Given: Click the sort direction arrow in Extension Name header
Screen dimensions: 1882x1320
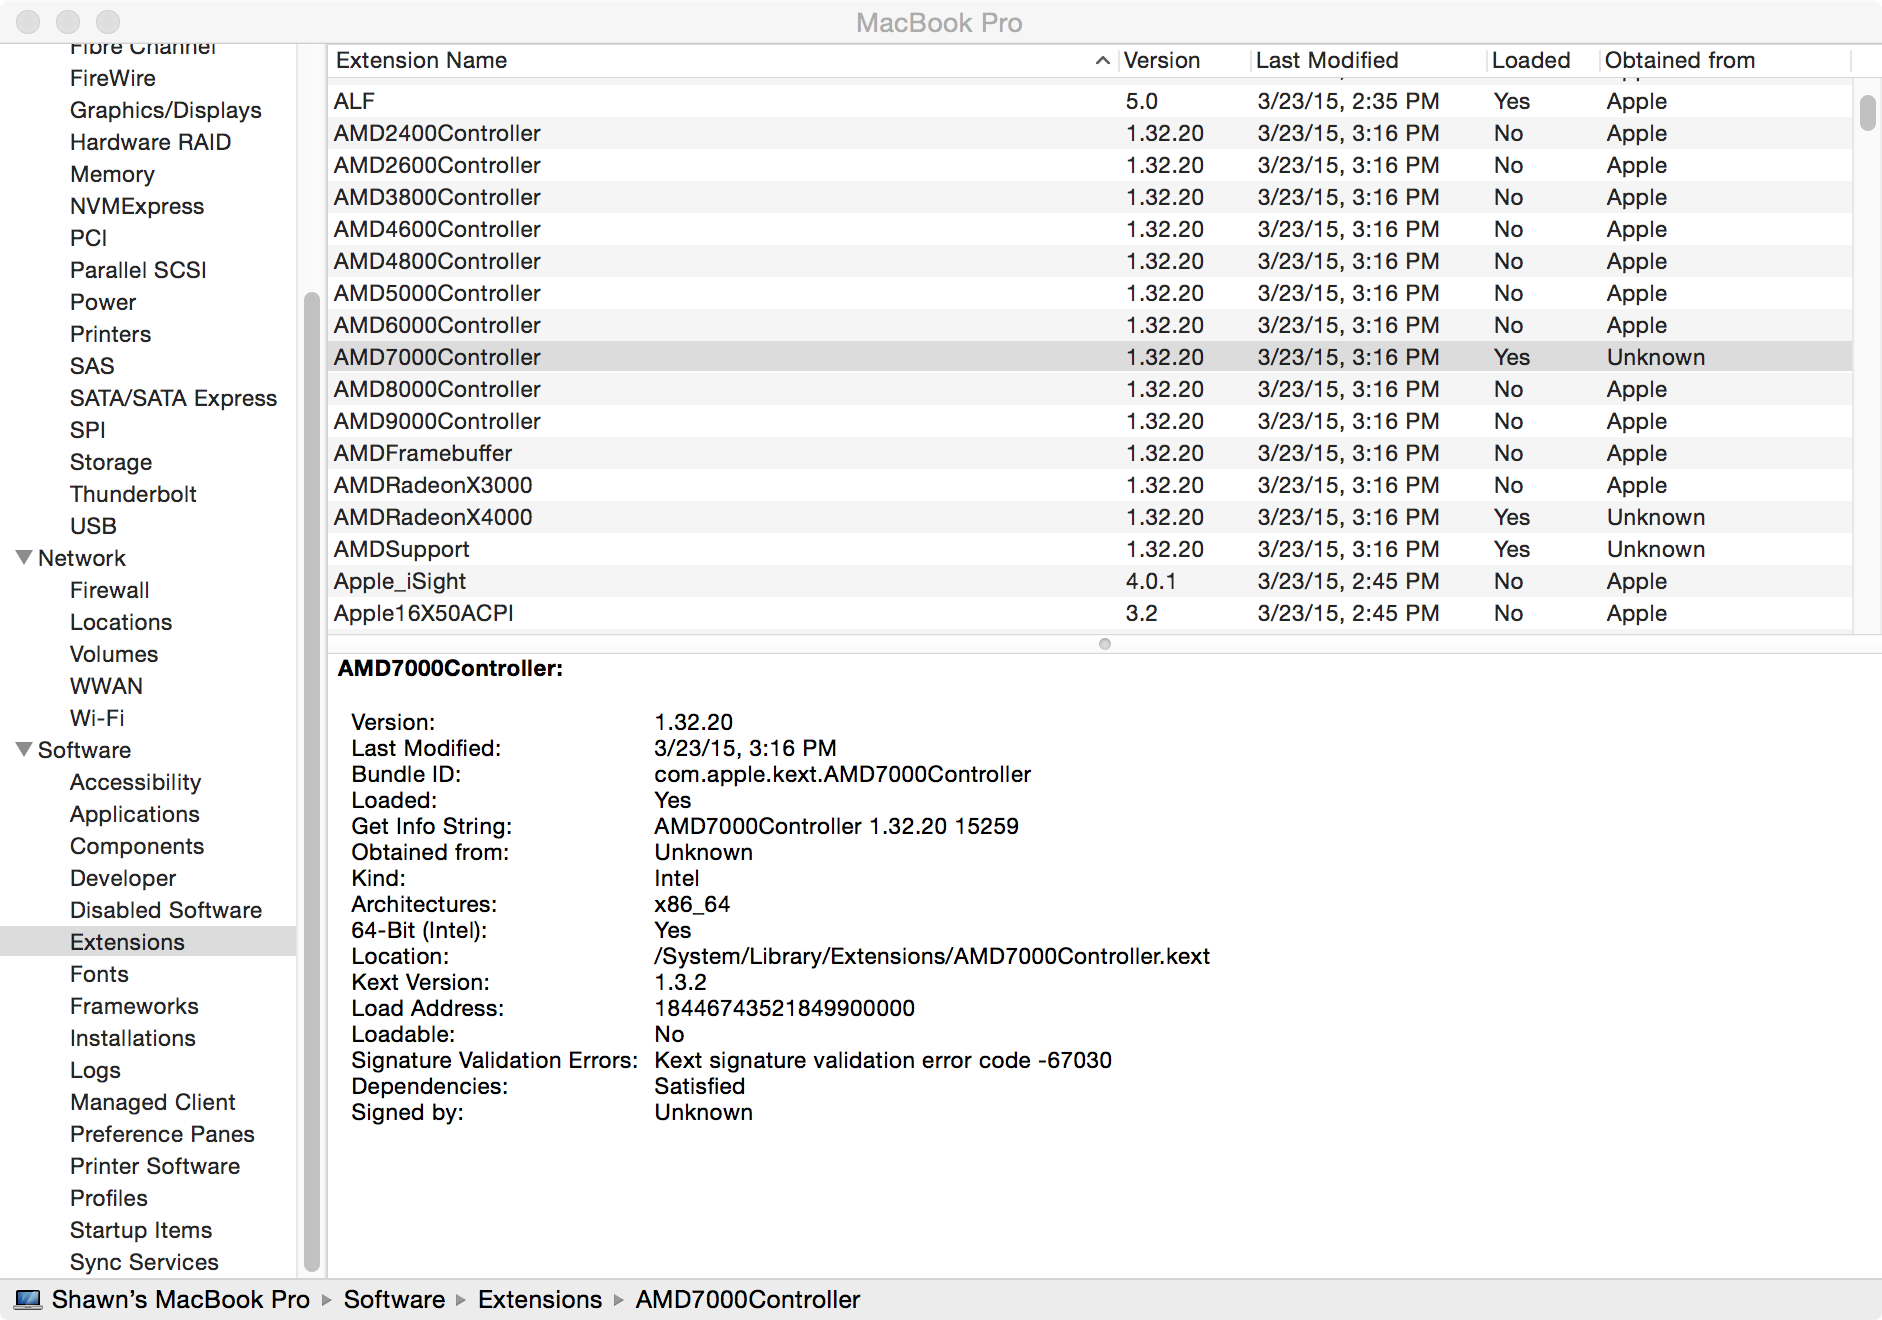Looking at the screenshot, I should pos(1102,60).
